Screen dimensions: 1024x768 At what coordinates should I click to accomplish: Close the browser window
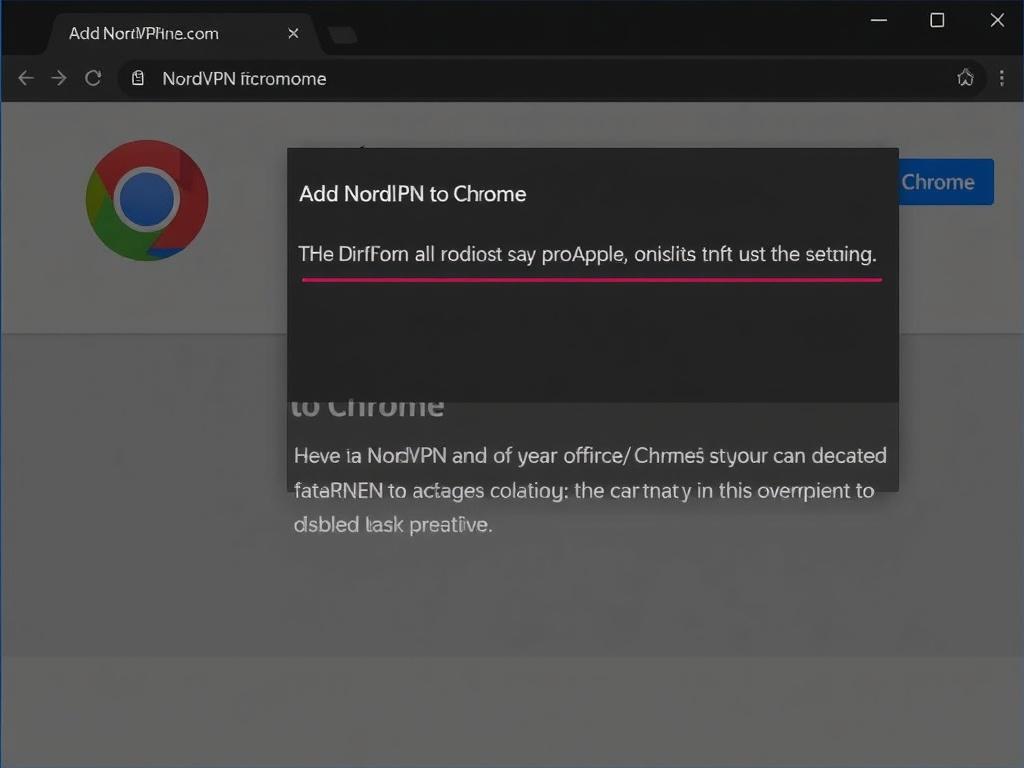tap(997, 20)
